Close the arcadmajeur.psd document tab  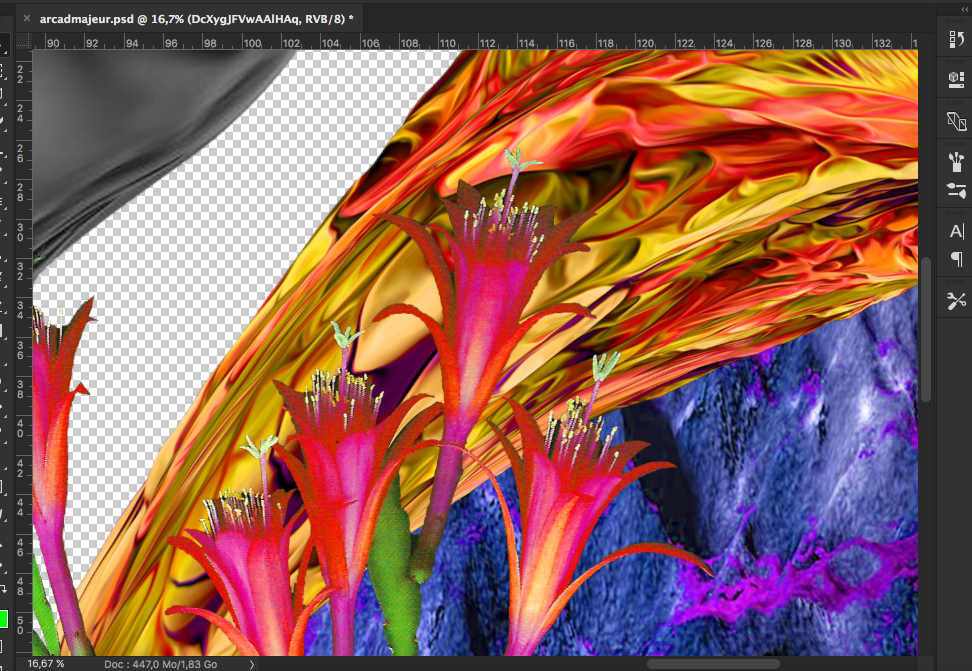25,18
